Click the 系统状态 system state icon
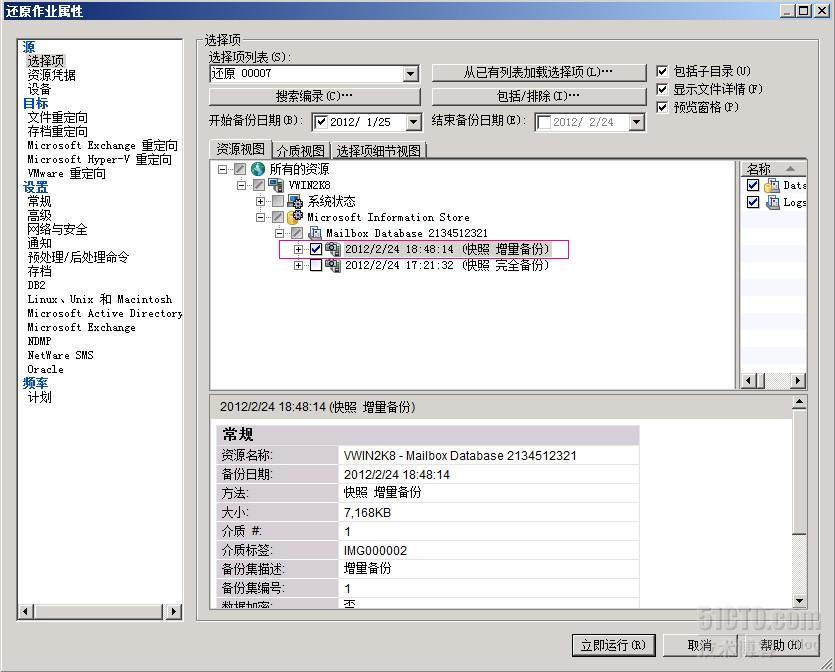The height and width of the screenshot is (672, 835). click(294, 201)
